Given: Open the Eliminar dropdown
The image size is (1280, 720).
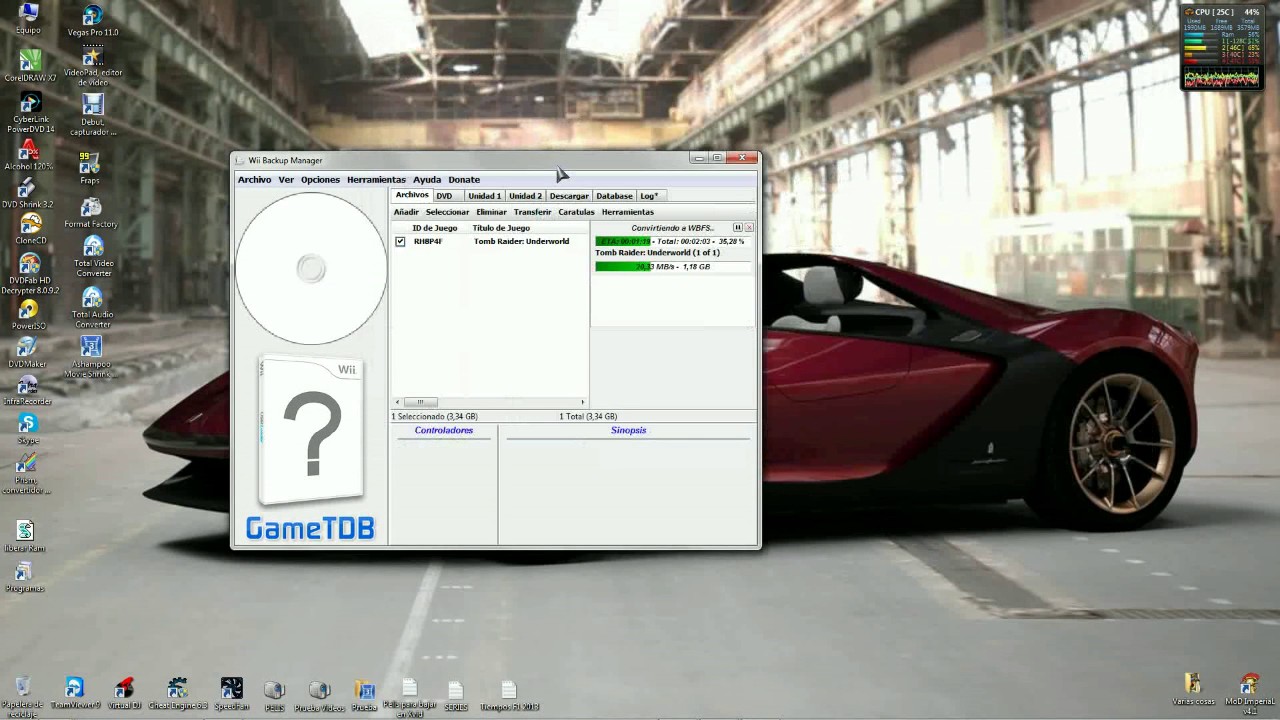Looking at the screenshot, I should click(491, 212).
